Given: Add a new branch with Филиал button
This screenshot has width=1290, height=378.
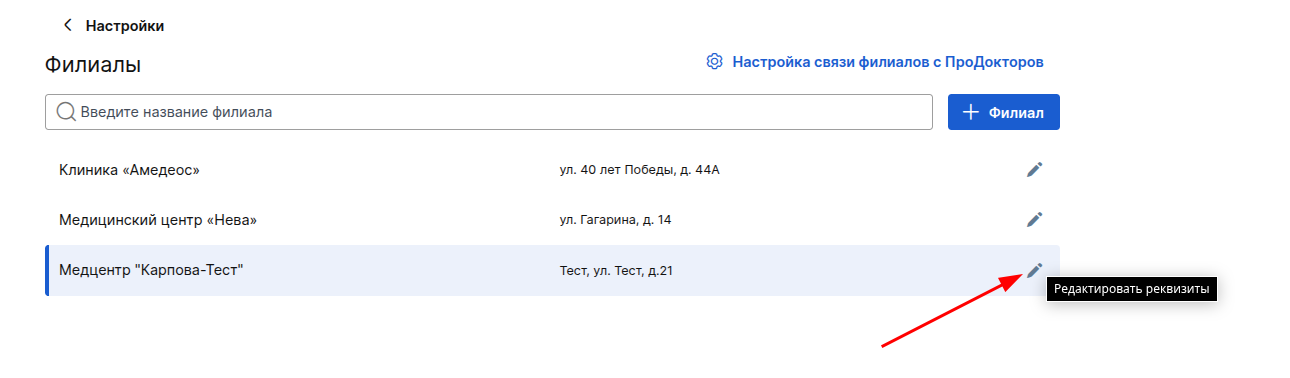Looking at the screenshot, I should pyautogui.click(x=1004, y=112).
